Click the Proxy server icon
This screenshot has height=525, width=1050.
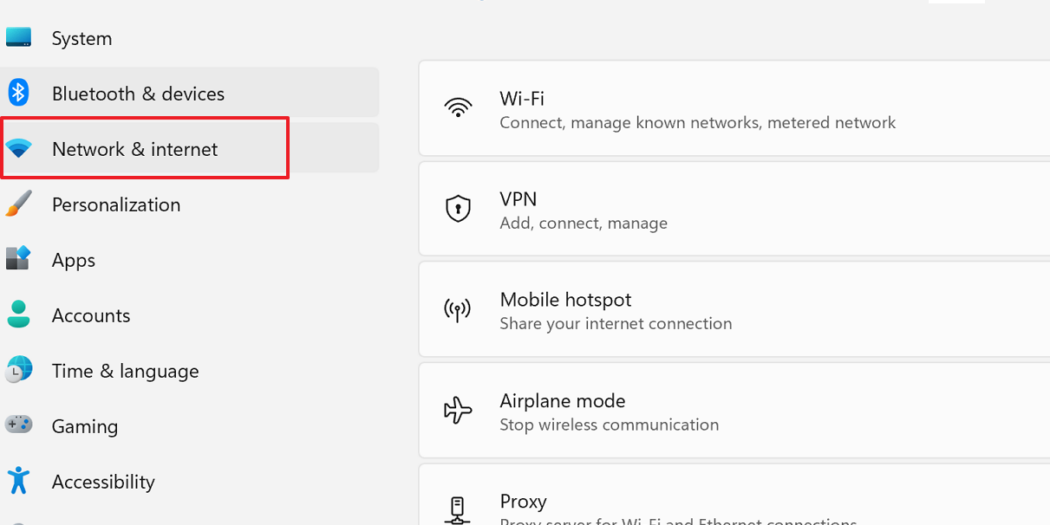[x=458, y=509]
